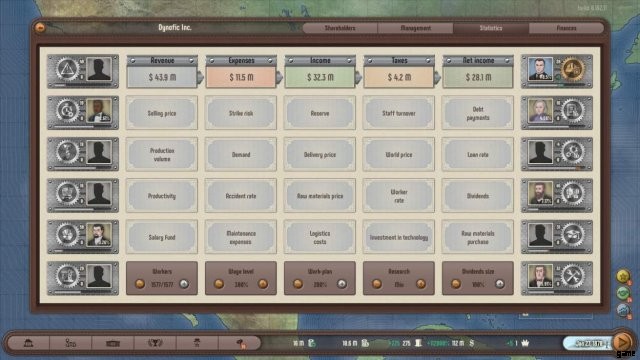
Task: Raise Research level with right button
Action: (x=421, y=284)
